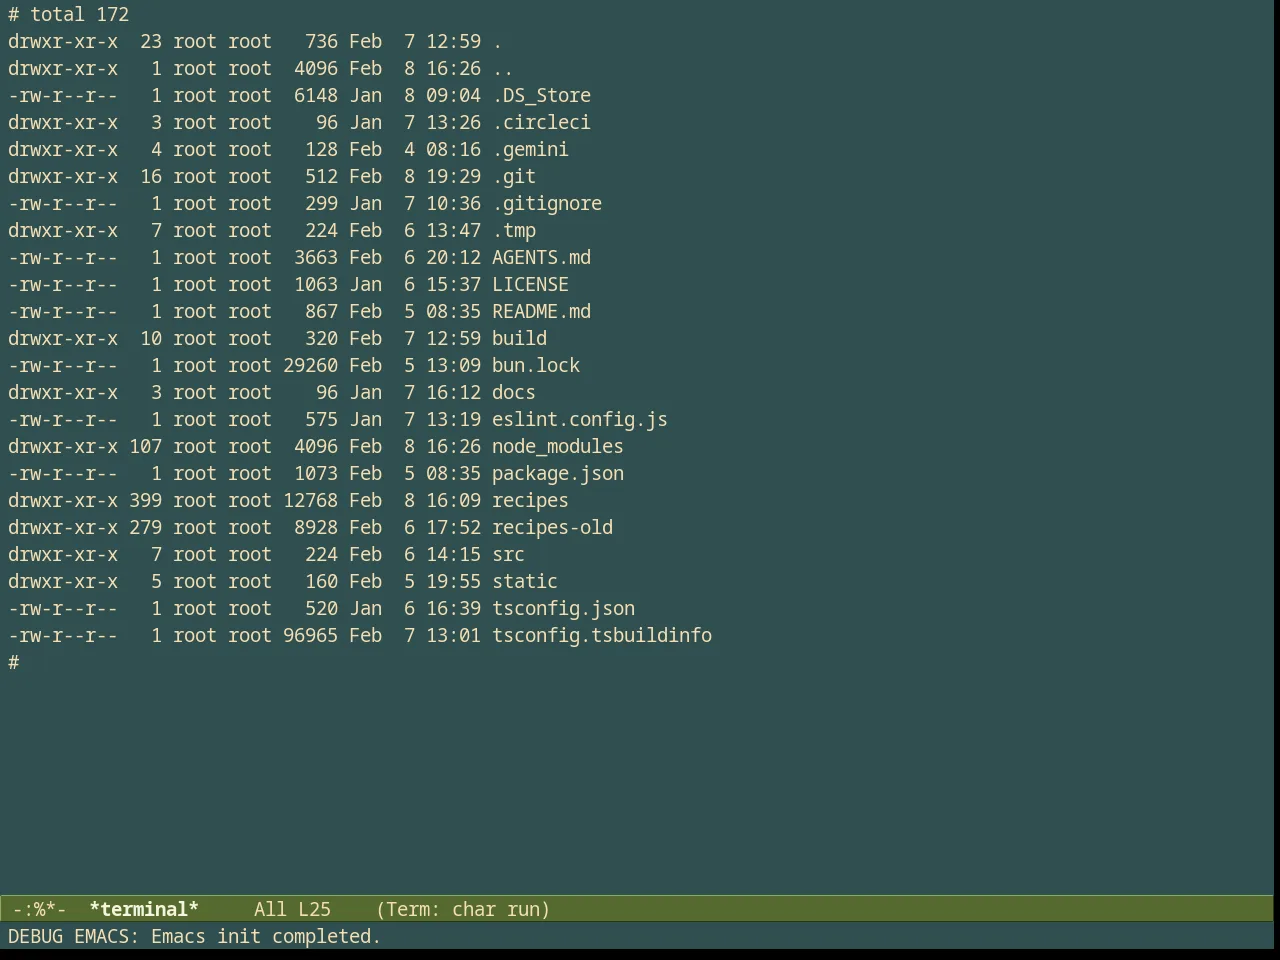Click the 'All' position indicator in mode line
The height and width of the screenshot is (960, 1280).
click(x=270, y=909)
